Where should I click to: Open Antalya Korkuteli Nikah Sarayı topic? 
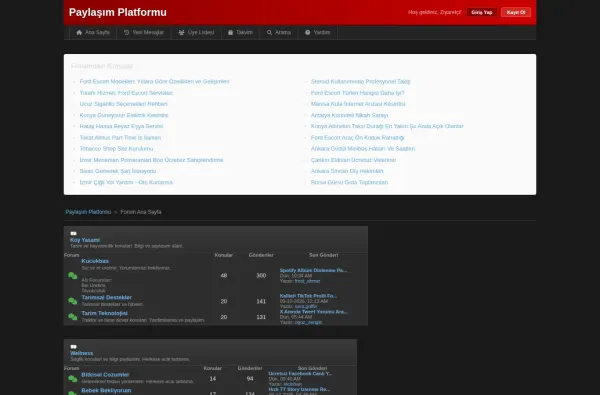pos(349,115)
